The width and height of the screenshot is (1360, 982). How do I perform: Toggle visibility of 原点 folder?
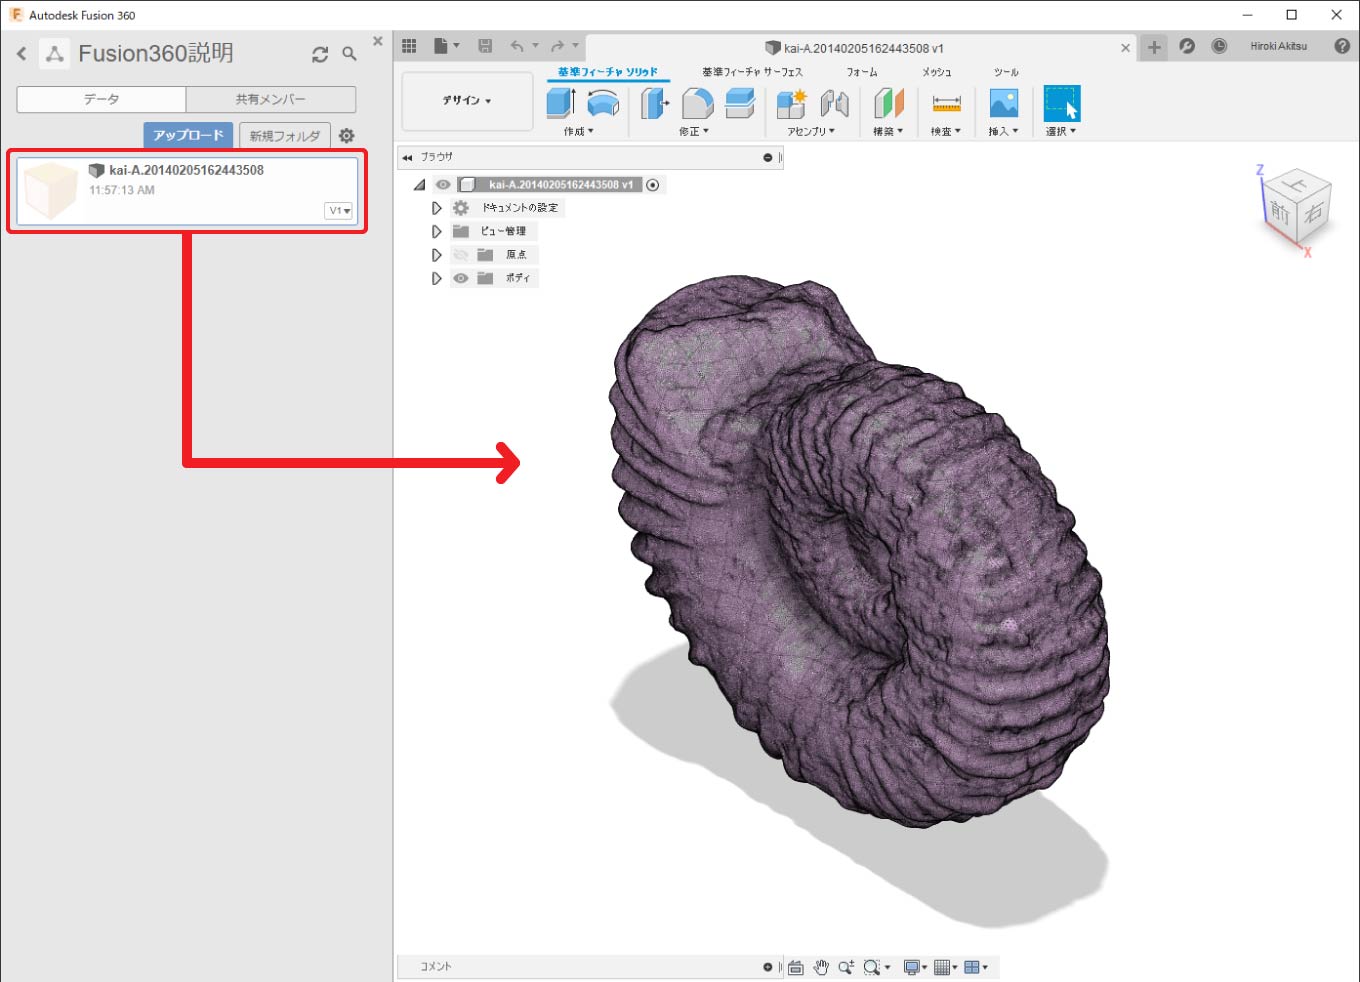click(461, 255)
